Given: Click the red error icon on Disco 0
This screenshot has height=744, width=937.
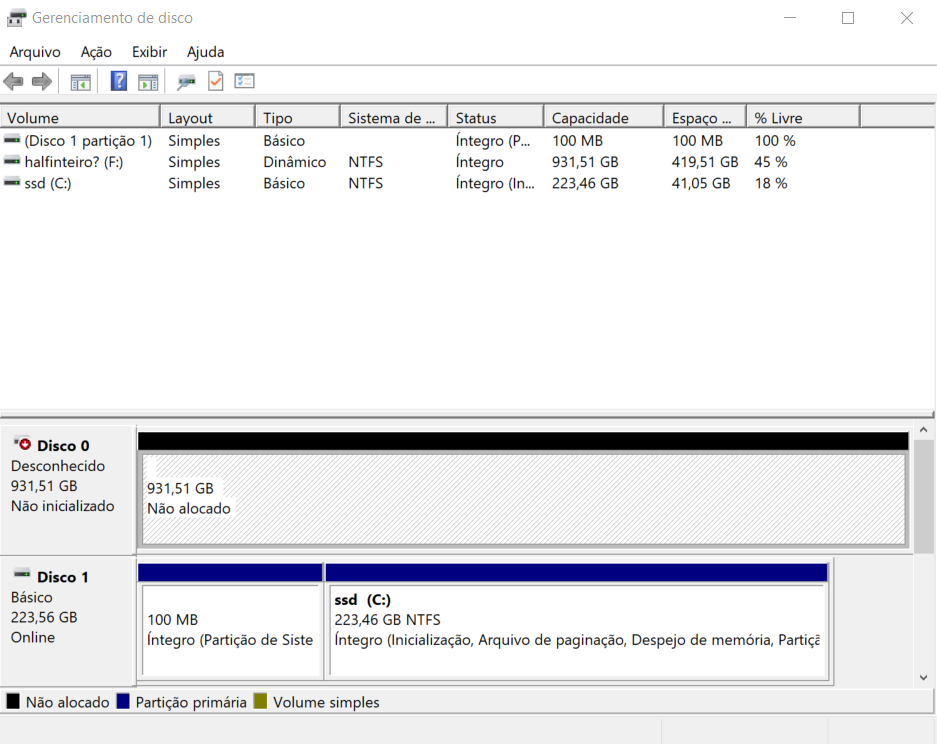Looking at the screenshot, I should point(23,443).
